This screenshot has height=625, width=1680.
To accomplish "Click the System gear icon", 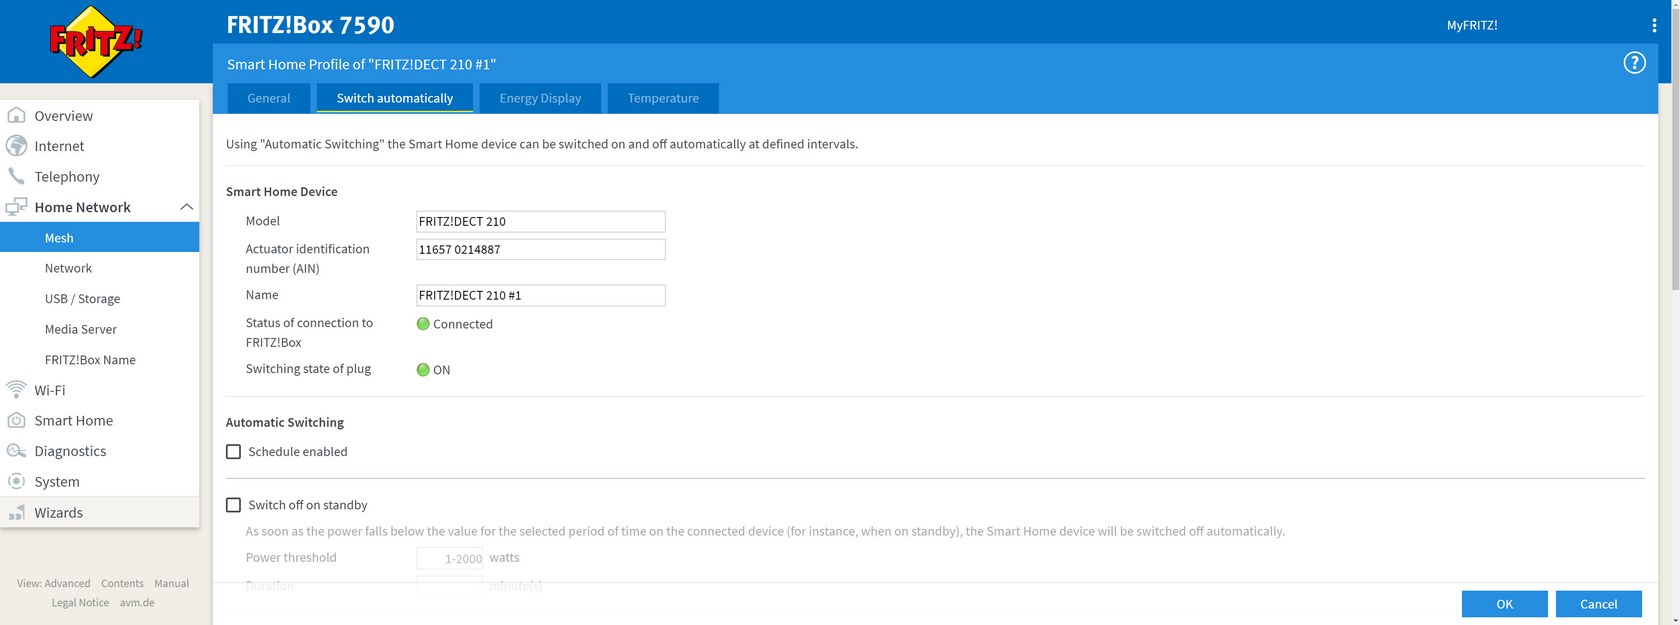I will pyautogui.click(x=16, y=481).
